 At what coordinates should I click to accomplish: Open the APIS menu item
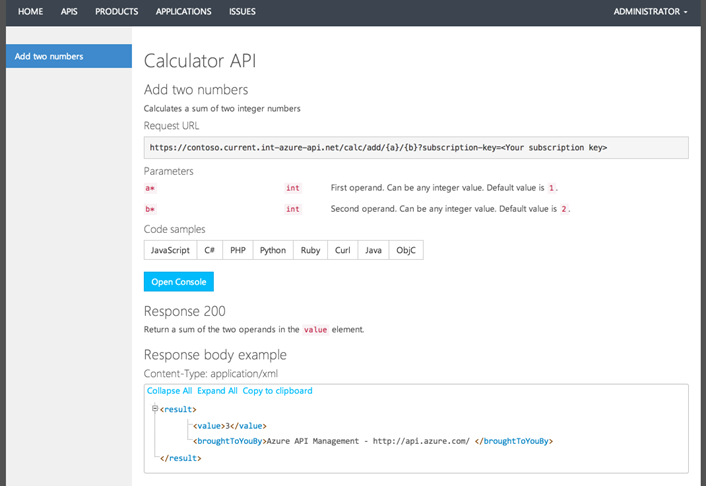coord(69,12)
